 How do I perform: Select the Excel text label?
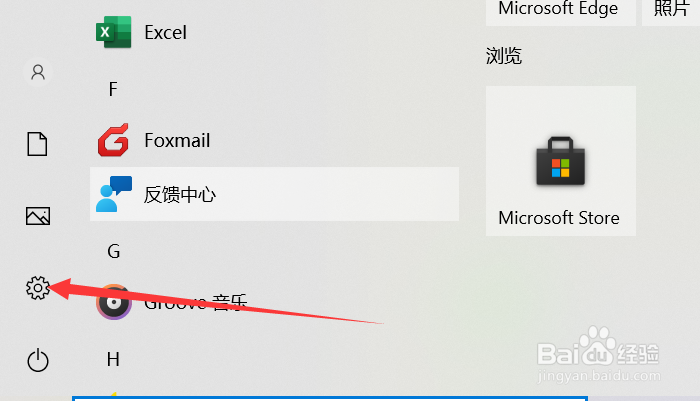(166, 33)
